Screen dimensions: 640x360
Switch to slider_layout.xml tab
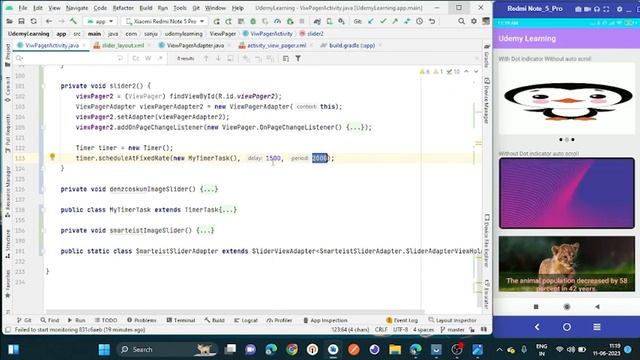tap(122, 45)
